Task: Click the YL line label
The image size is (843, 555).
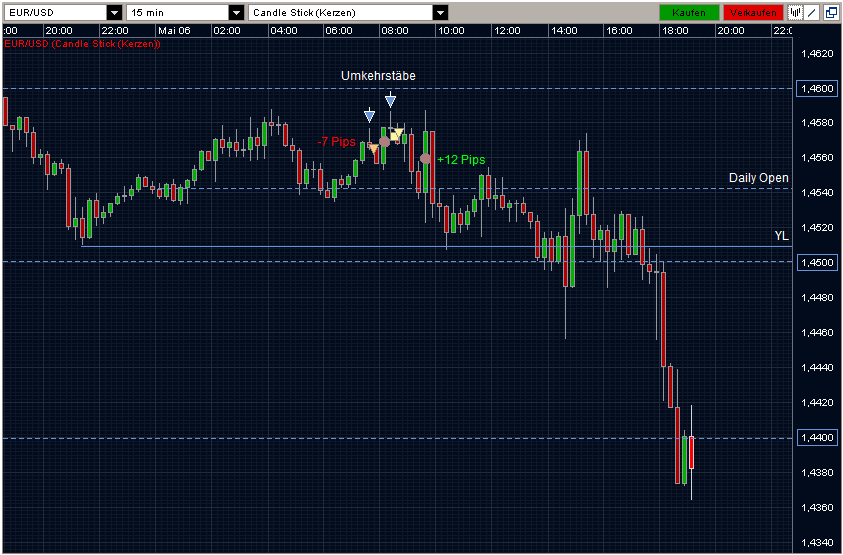Action: tap(782, 236)
